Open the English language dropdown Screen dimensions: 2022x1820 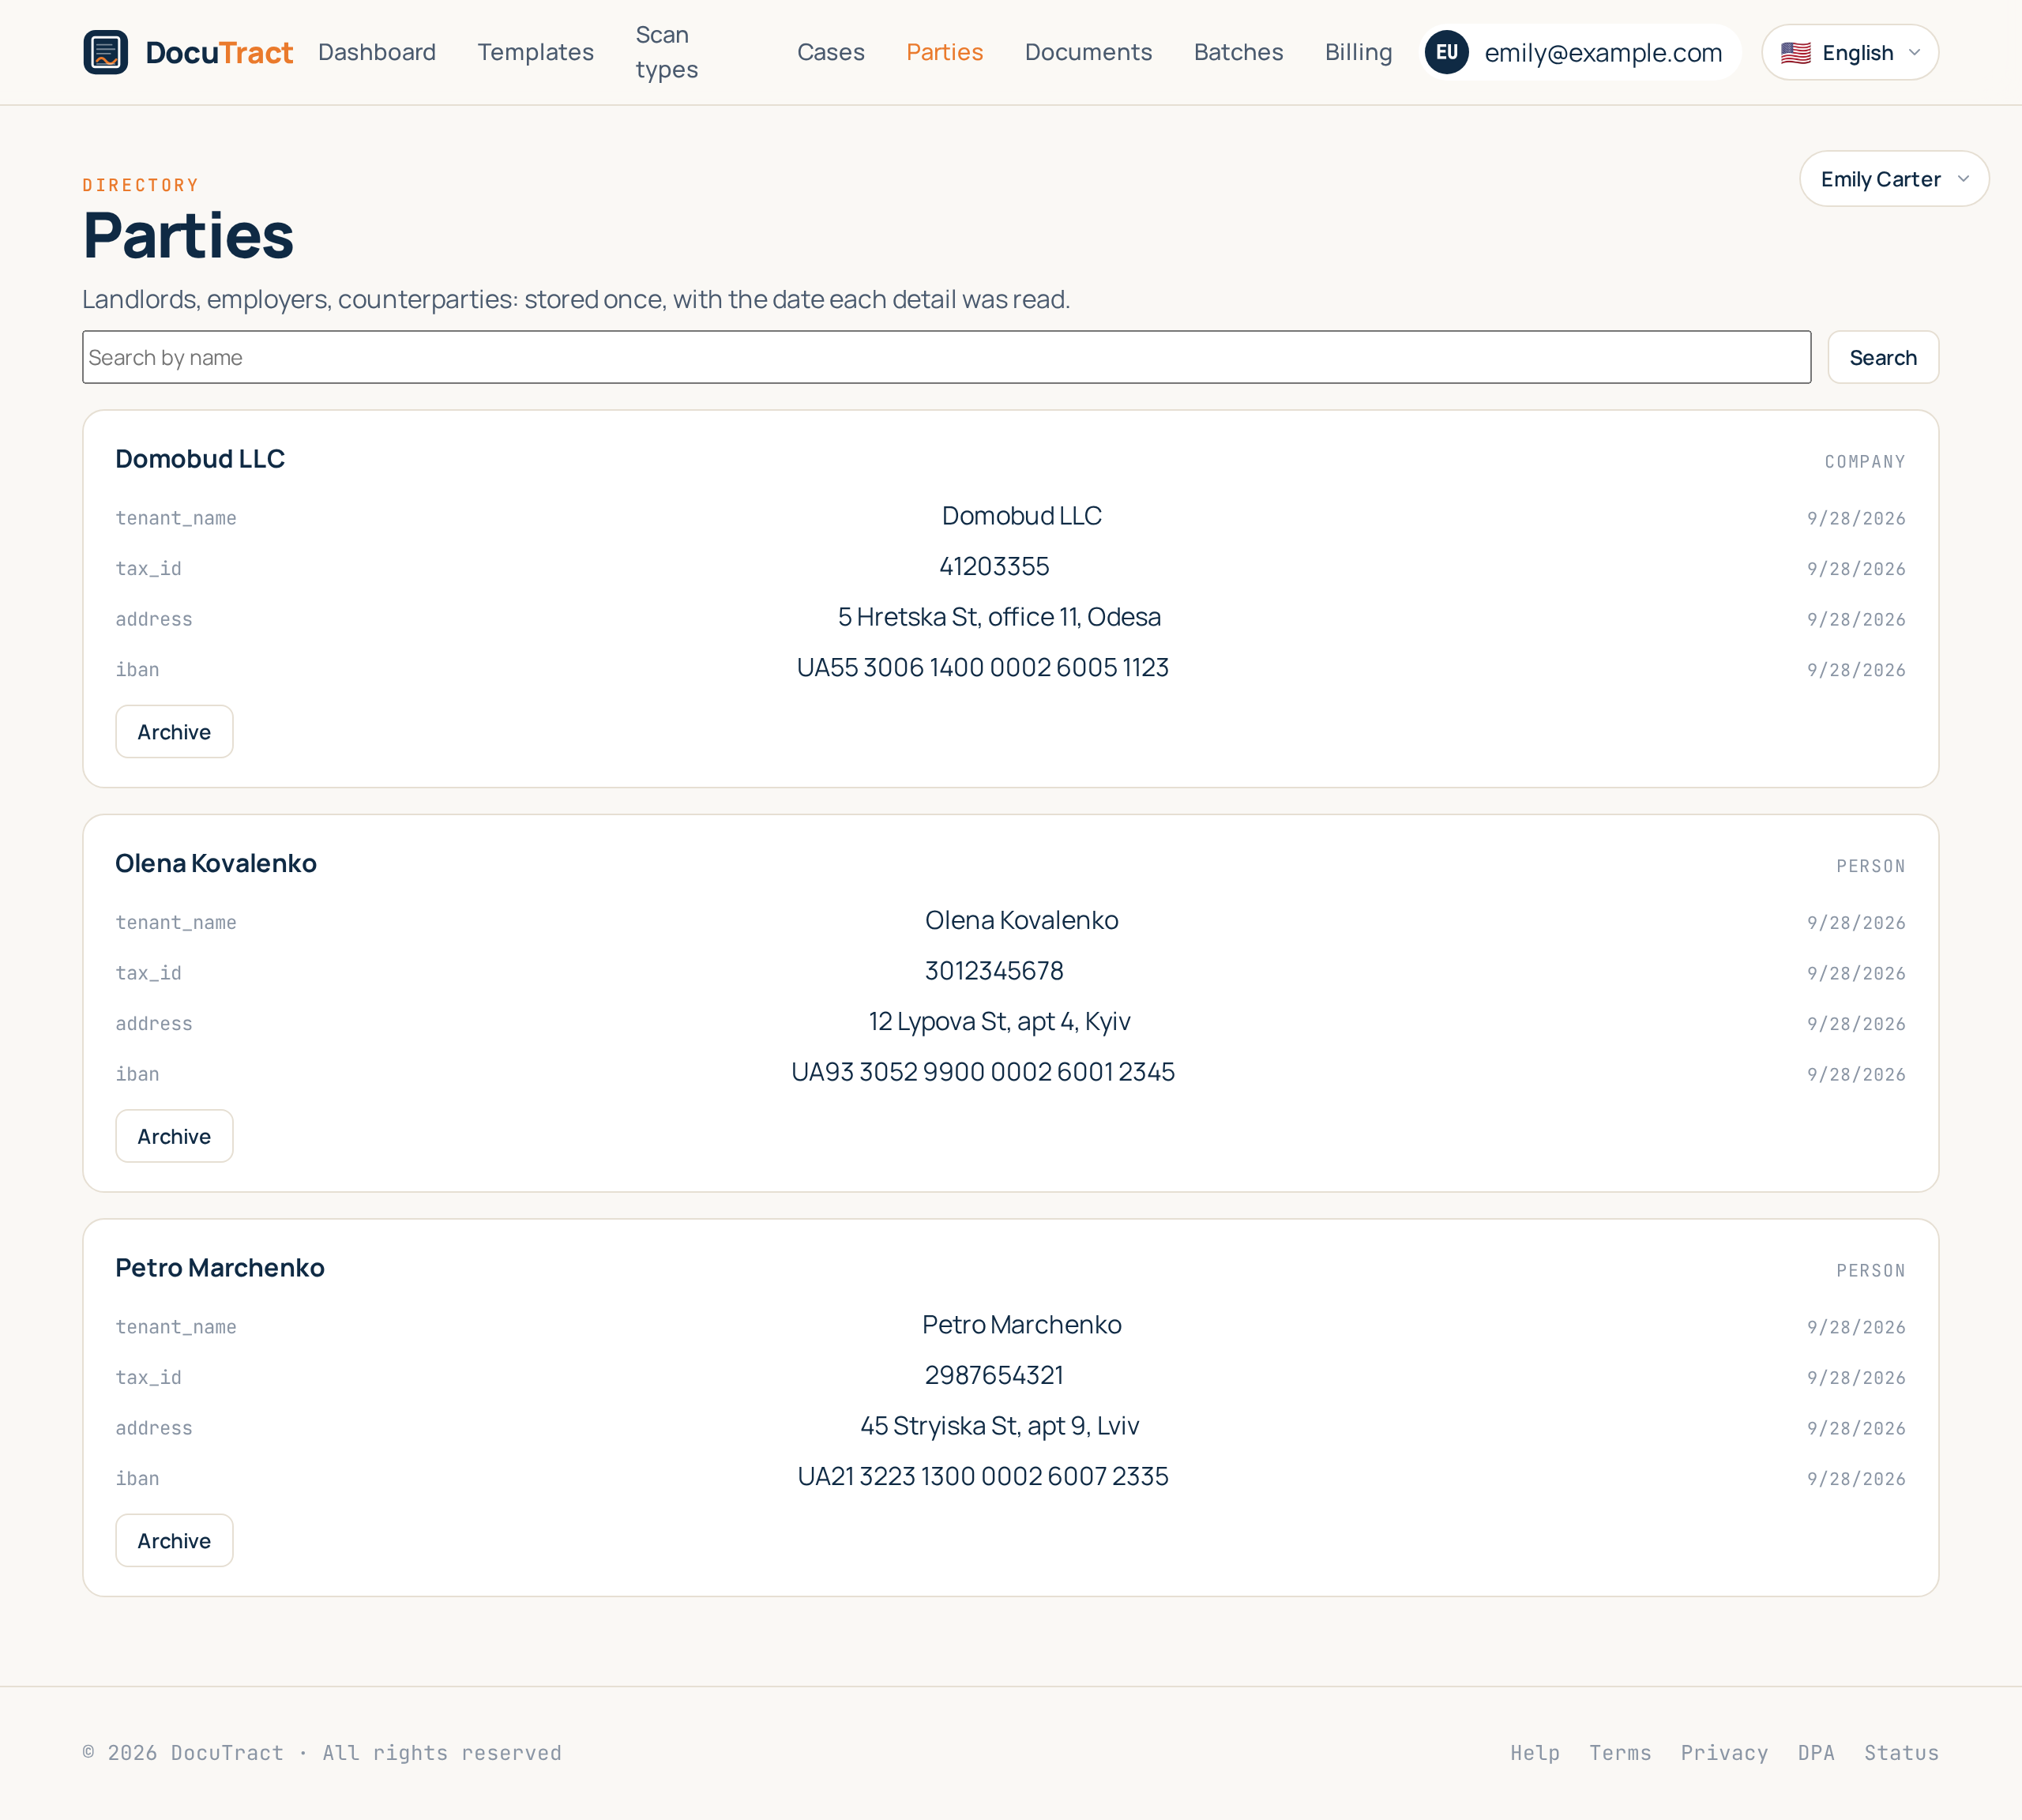(1849, 52)
